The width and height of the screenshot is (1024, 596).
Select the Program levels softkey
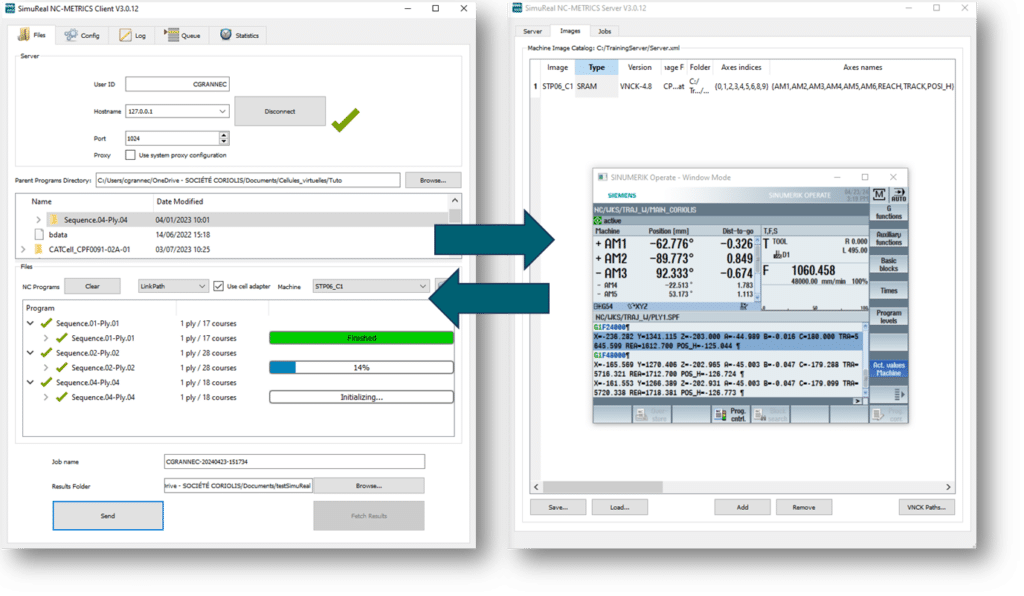click(x=888, y=317)
